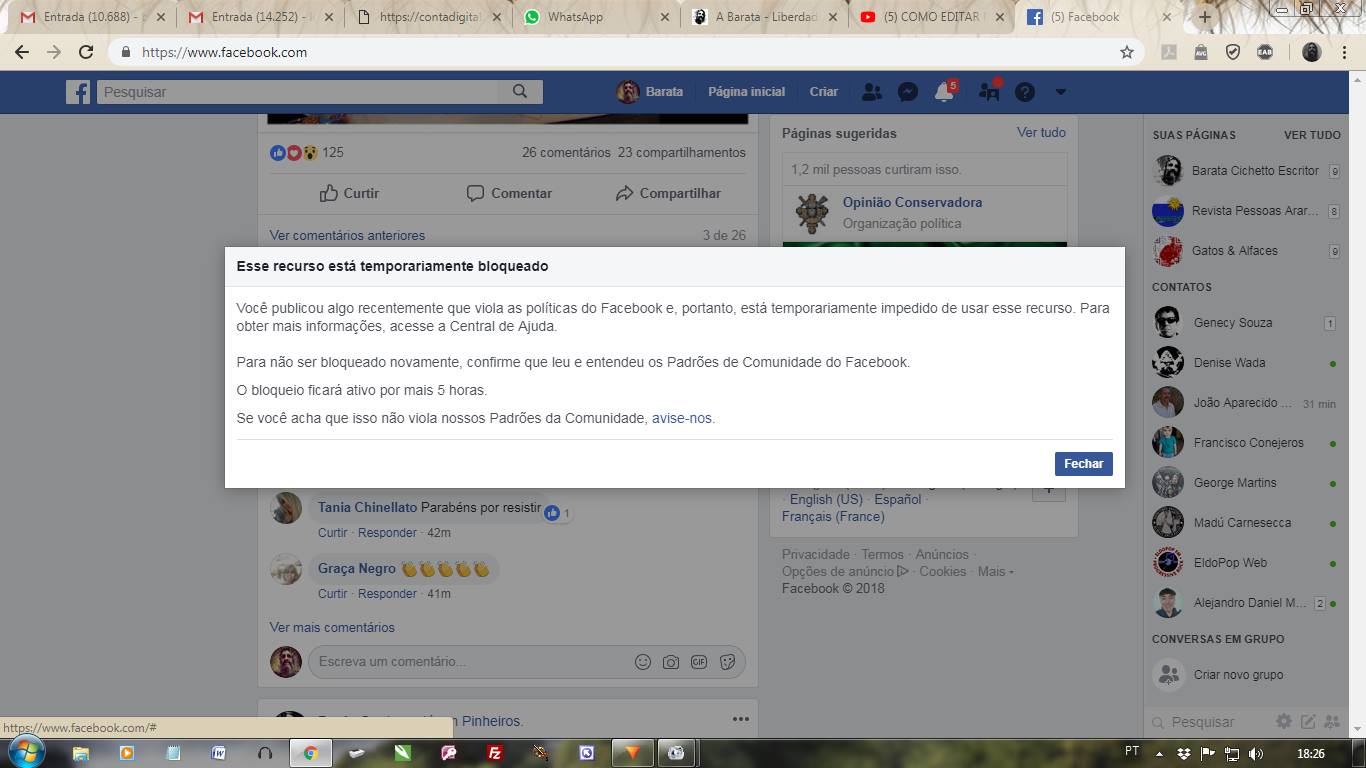
Task: Bookmark this page with the star icon
Action: (x=1127, y=52)
